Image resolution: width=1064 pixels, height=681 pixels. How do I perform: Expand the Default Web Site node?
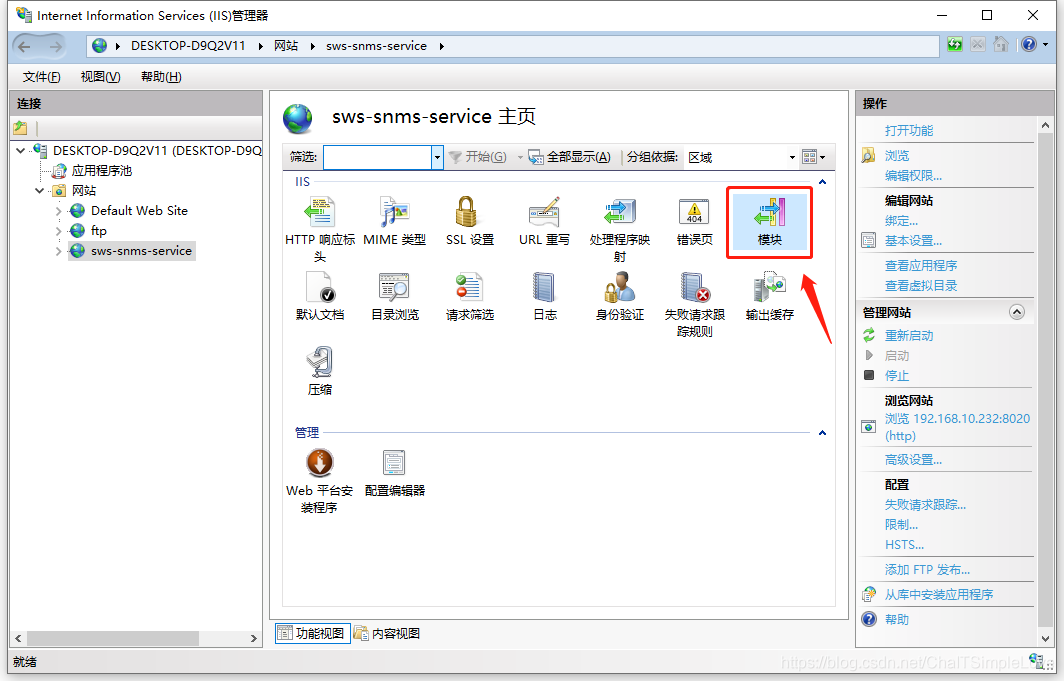(x=58, y=211)
